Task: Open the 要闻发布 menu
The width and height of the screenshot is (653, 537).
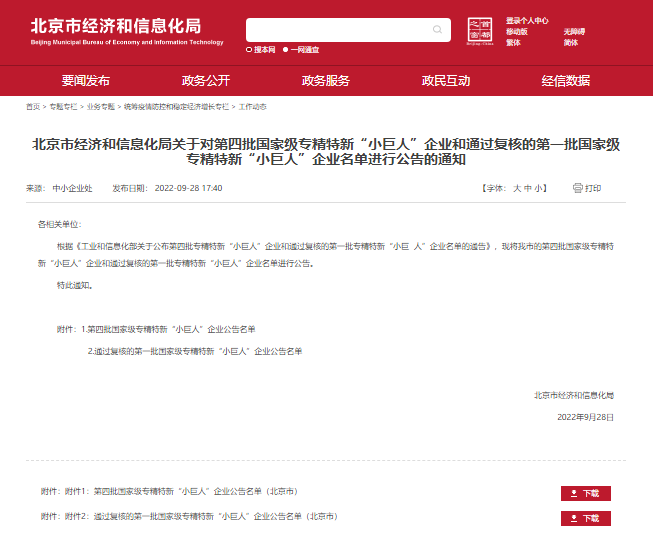Action: 86,81
